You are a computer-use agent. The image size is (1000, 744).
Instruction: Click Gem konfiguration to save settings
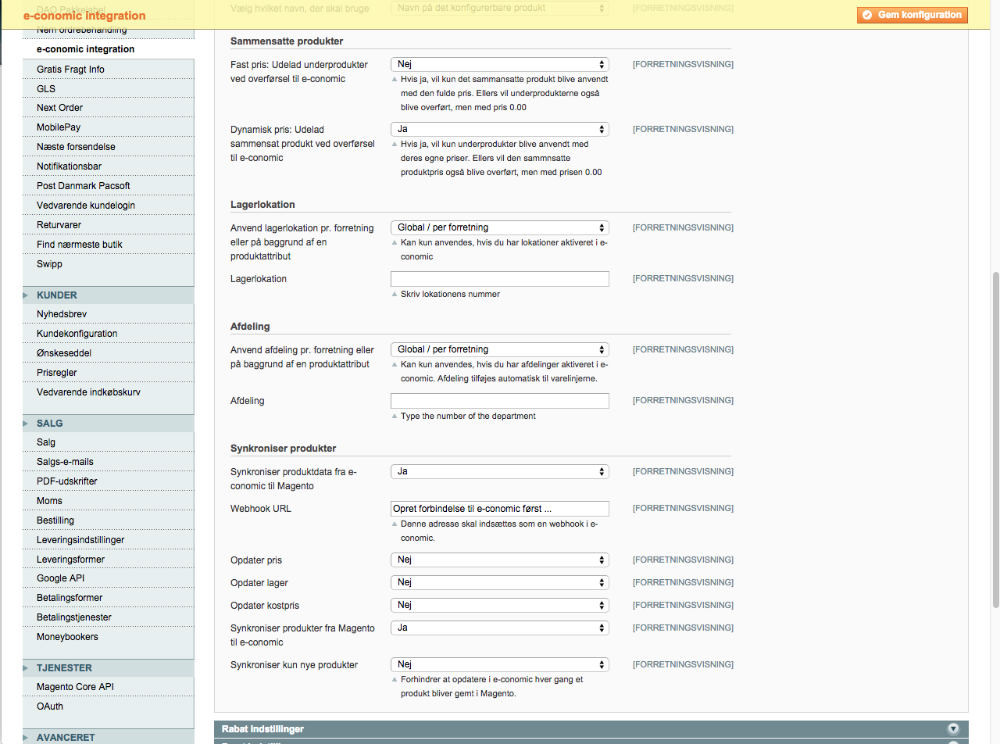pos(912,15)
